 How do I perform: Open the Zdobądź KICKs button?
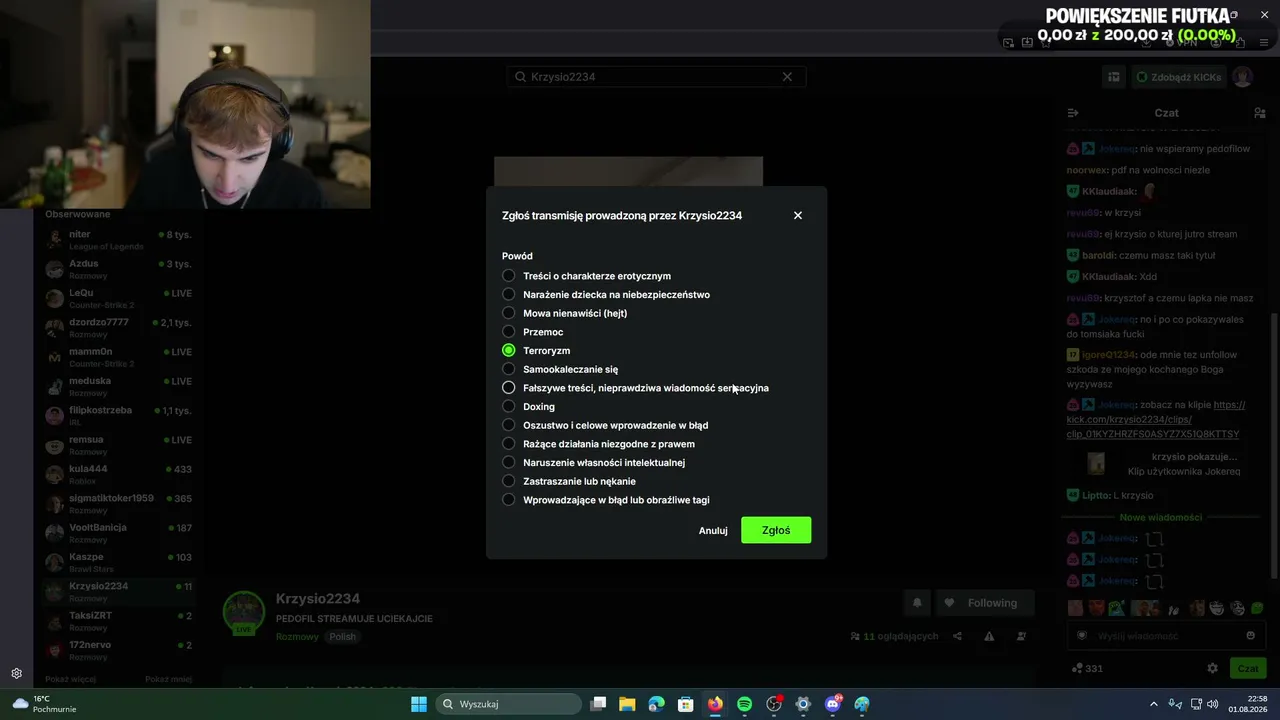coord(1179,77)
